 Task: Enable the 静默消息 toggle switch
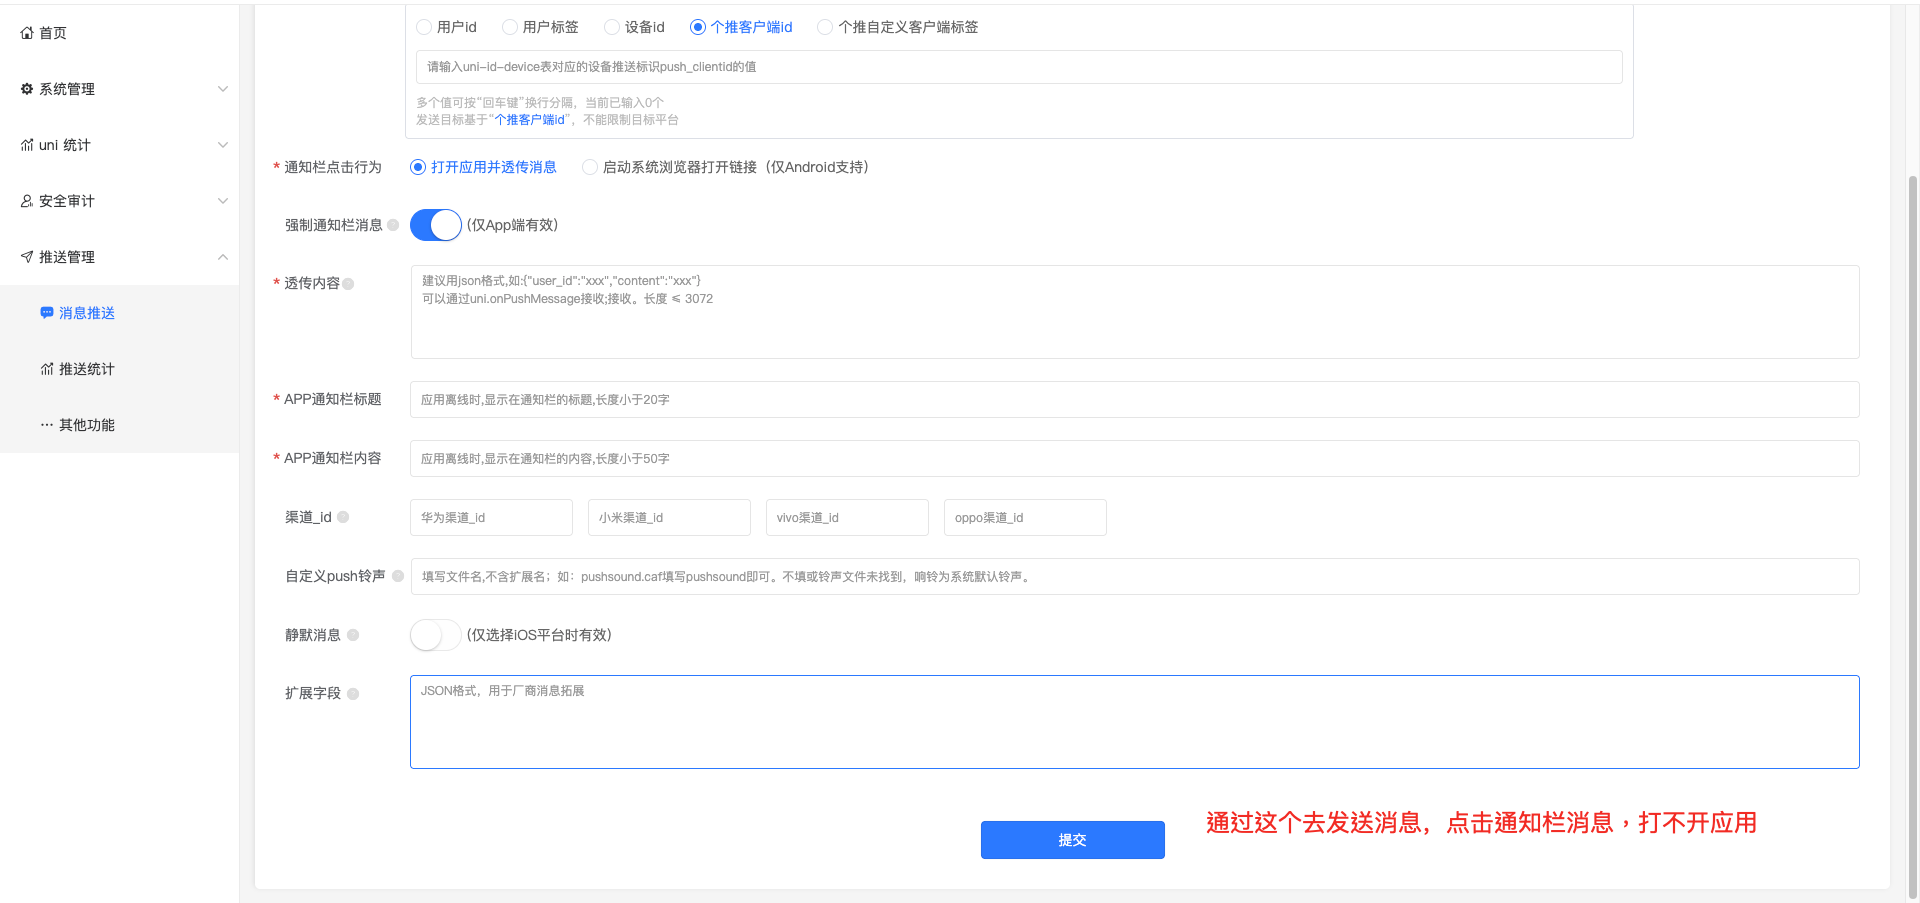[435, 635]
